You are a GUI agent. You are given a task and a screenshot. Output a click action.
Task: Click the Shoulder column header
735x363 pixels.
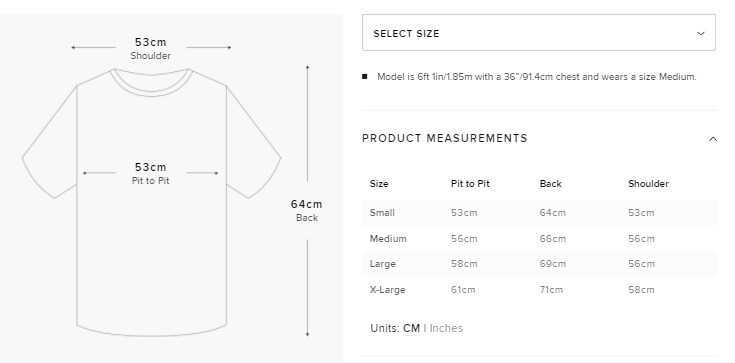point(648,184)
